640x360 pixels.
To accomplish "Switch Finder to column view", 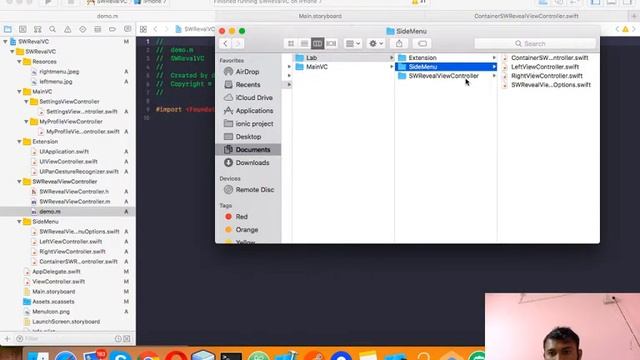I will click(318, 43).
